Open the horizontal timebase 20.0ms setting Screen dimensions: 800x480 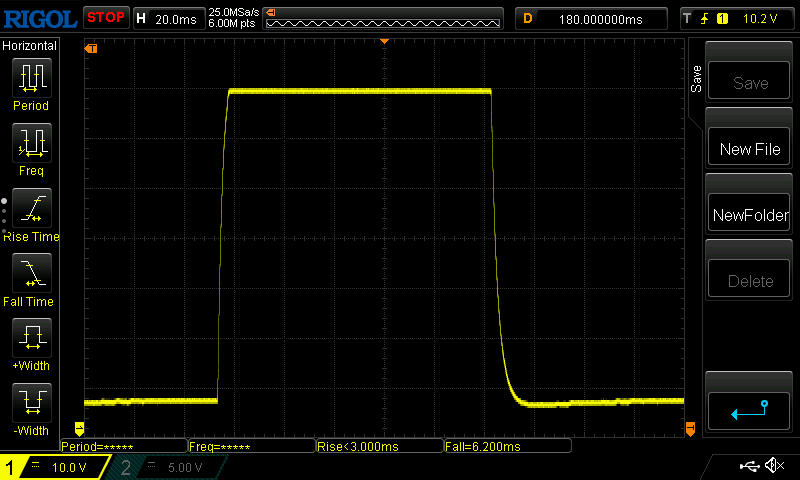tap(168, 18)
